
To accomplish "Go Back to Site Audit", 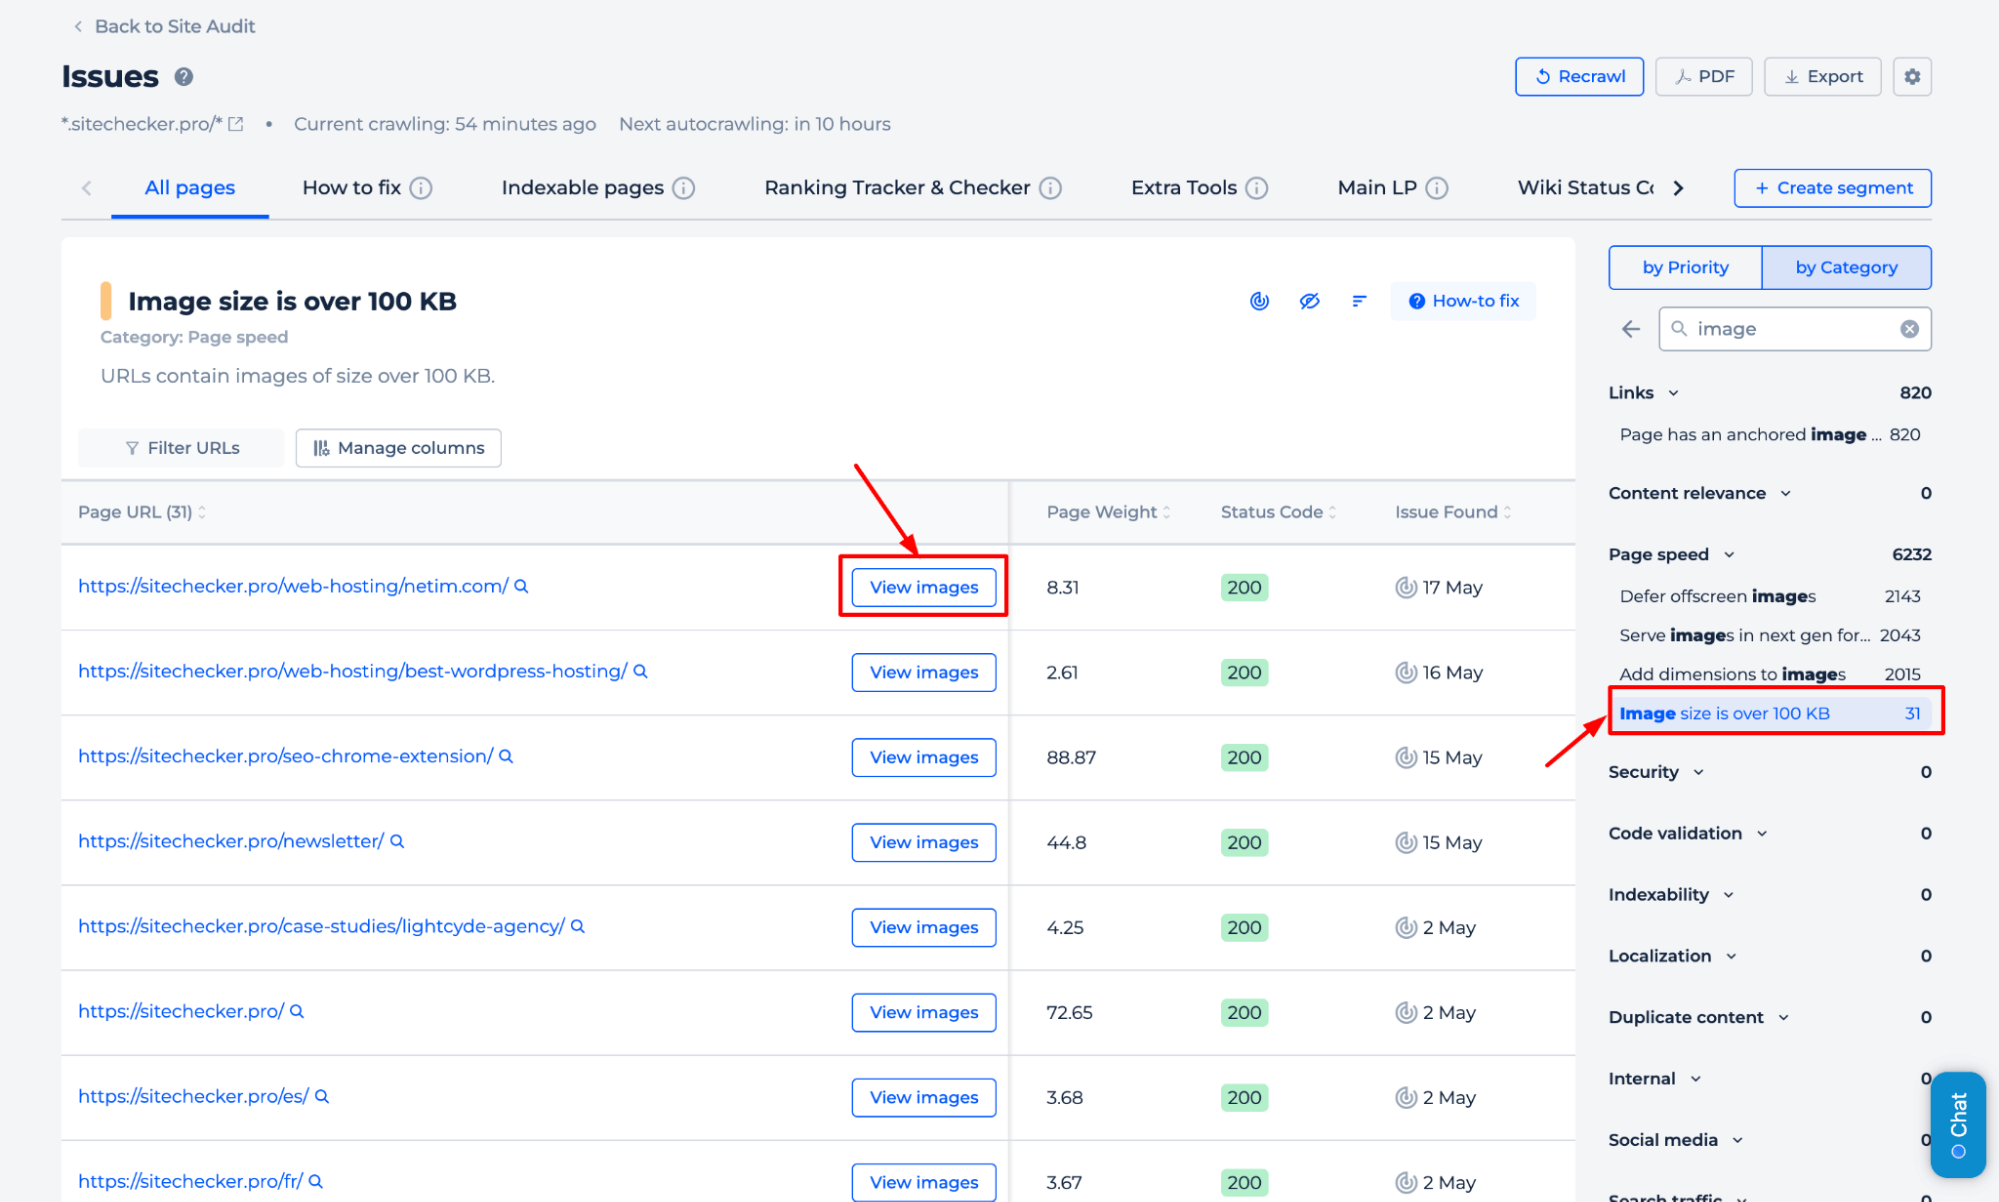I will point(165,26).
